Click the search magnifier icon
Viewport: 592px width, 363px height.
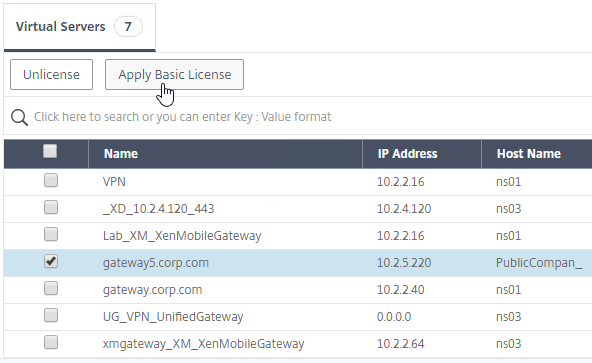(x=19, y=117)
